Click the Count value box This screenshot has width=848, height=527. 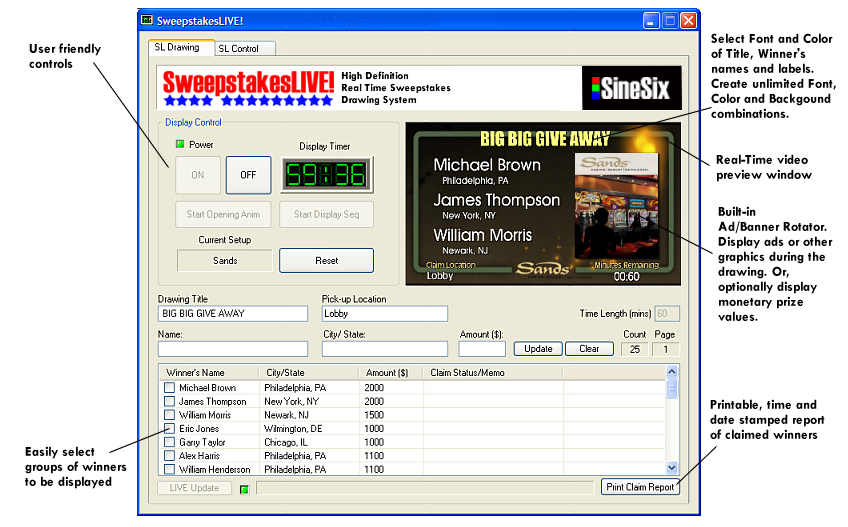[x=635, y=349]
